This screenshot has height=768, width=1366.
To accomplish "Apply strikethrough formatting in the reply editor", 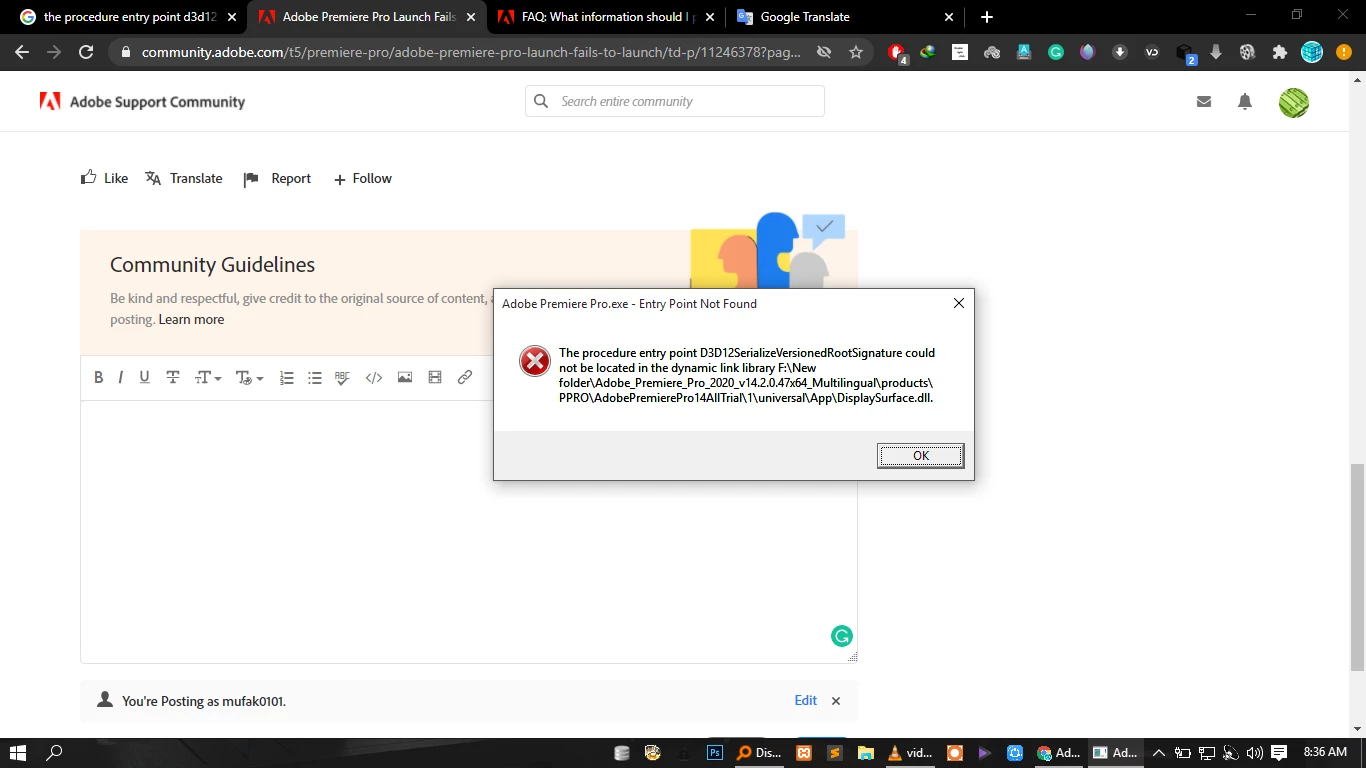I will 172,377.
